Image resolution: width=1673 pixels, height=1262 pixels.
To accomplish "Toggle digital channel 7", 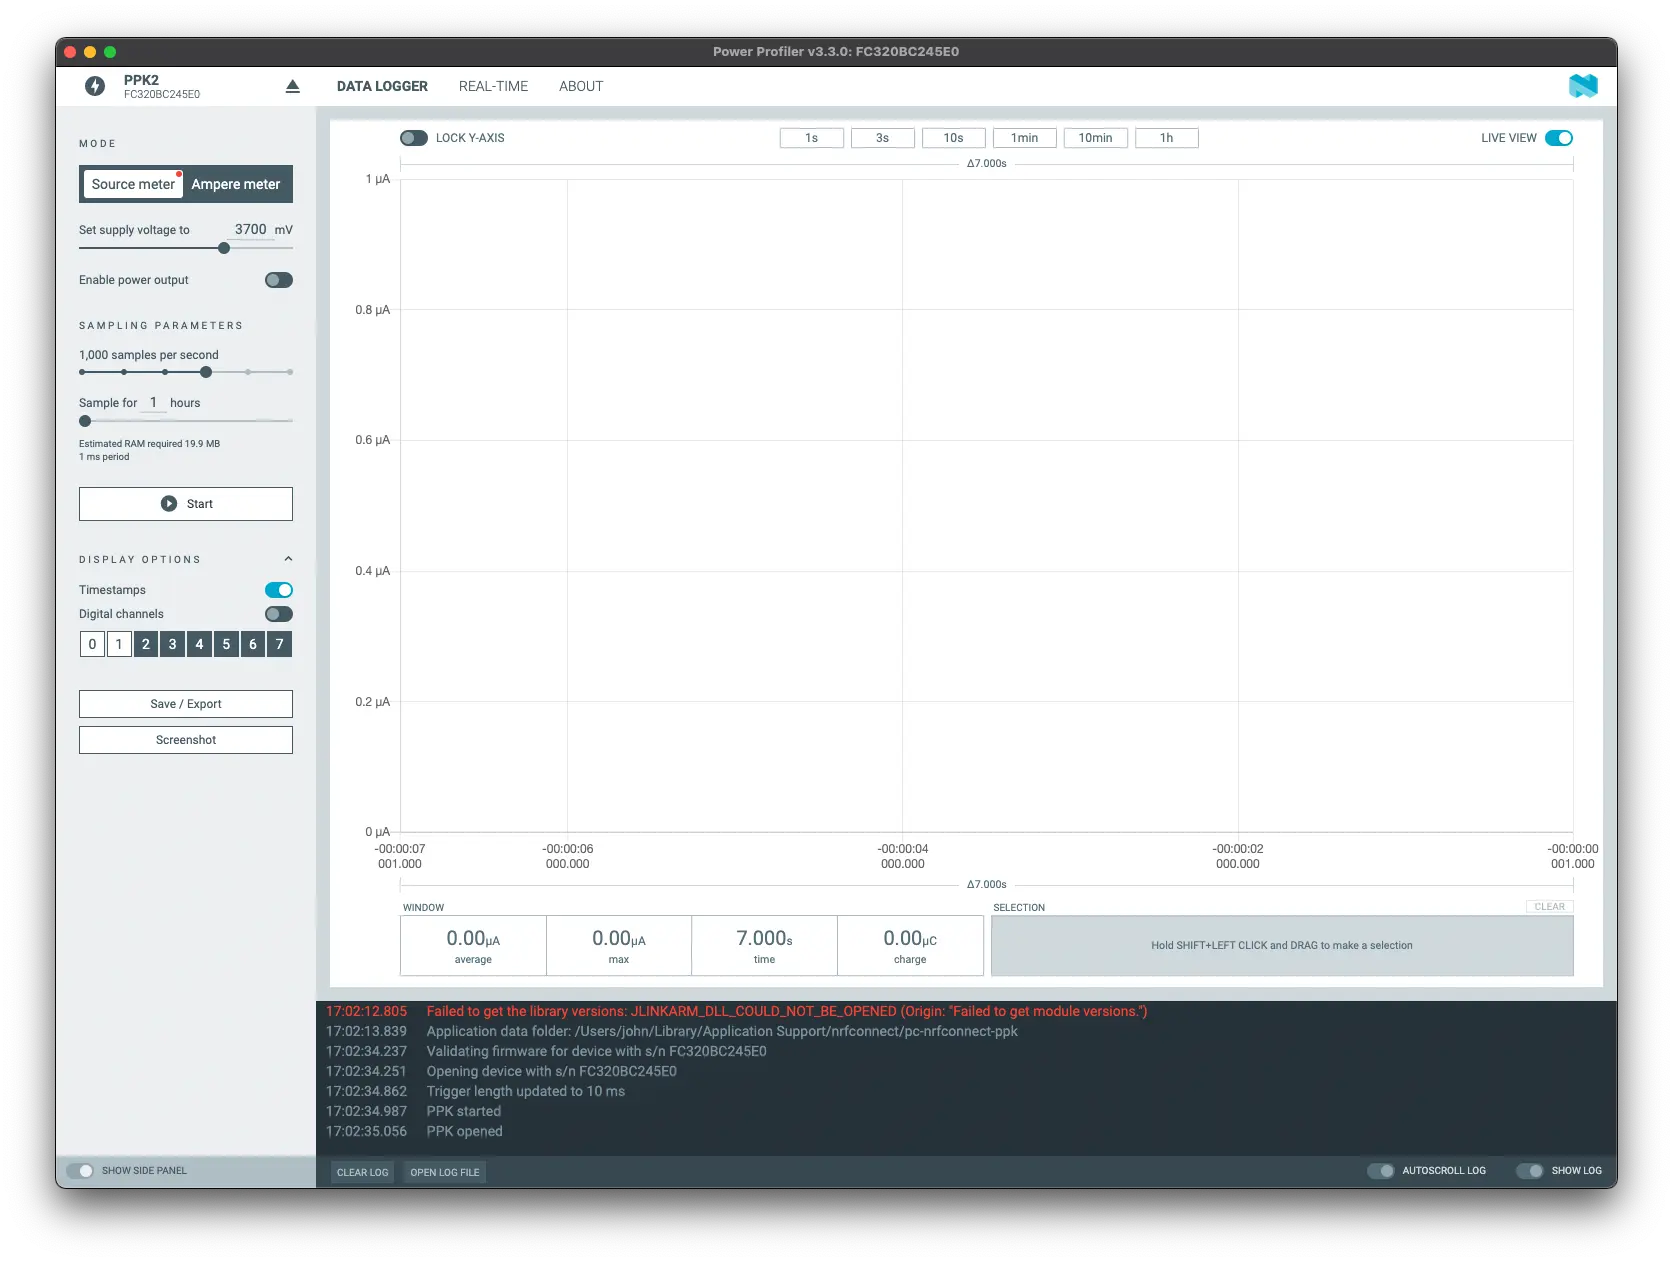I will coord(280,644).
